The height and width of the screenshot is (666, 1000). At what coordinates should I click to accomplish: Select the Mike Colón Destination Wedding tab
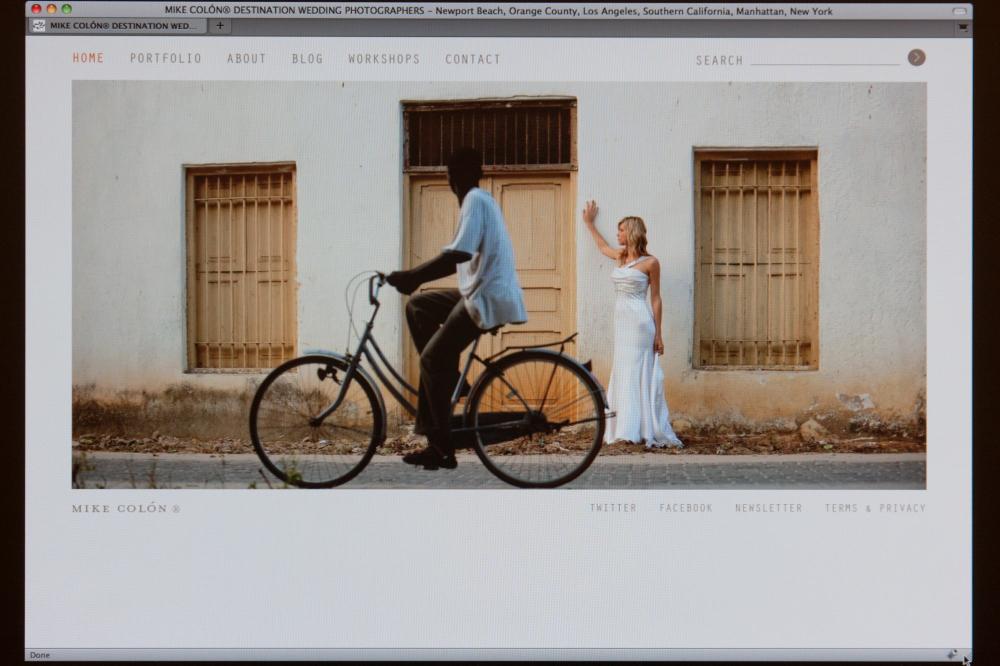point(116,26)
